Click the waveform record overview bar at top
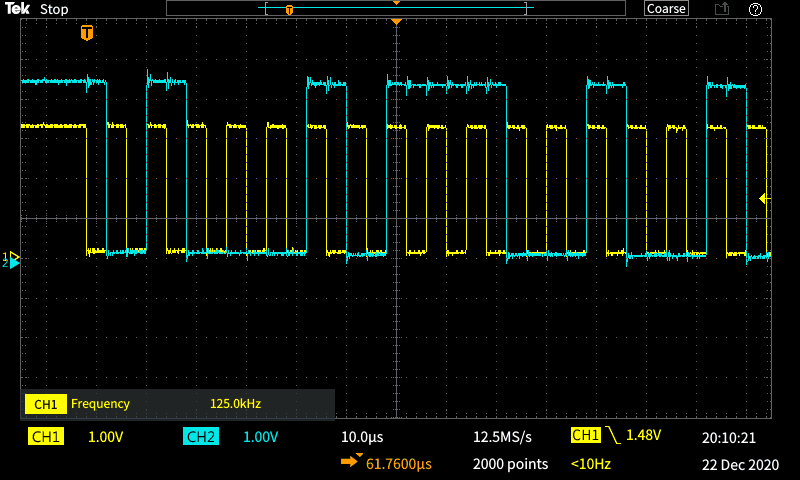 [x=396, y=9]
